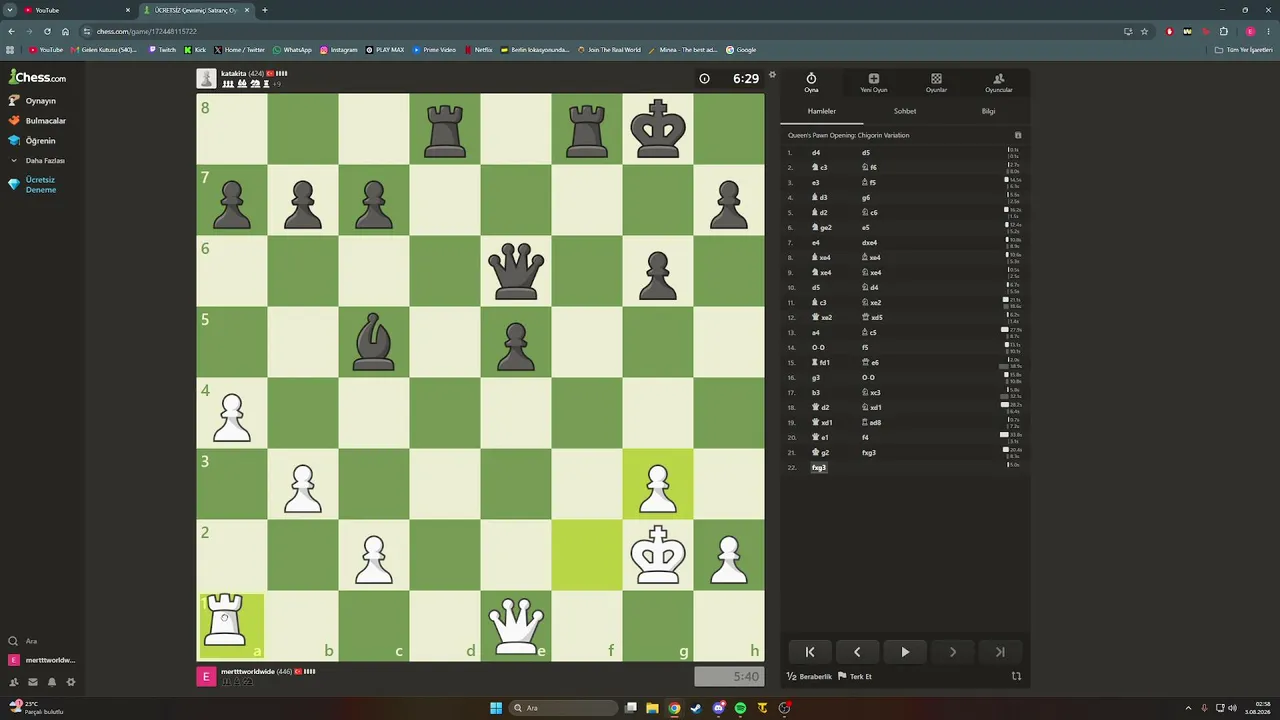Image resolution: width=1280 pixels, height=720 pixels.
Task: Open the opening book icon beside Chigorin Variation
Action: tap(1018, 135)
